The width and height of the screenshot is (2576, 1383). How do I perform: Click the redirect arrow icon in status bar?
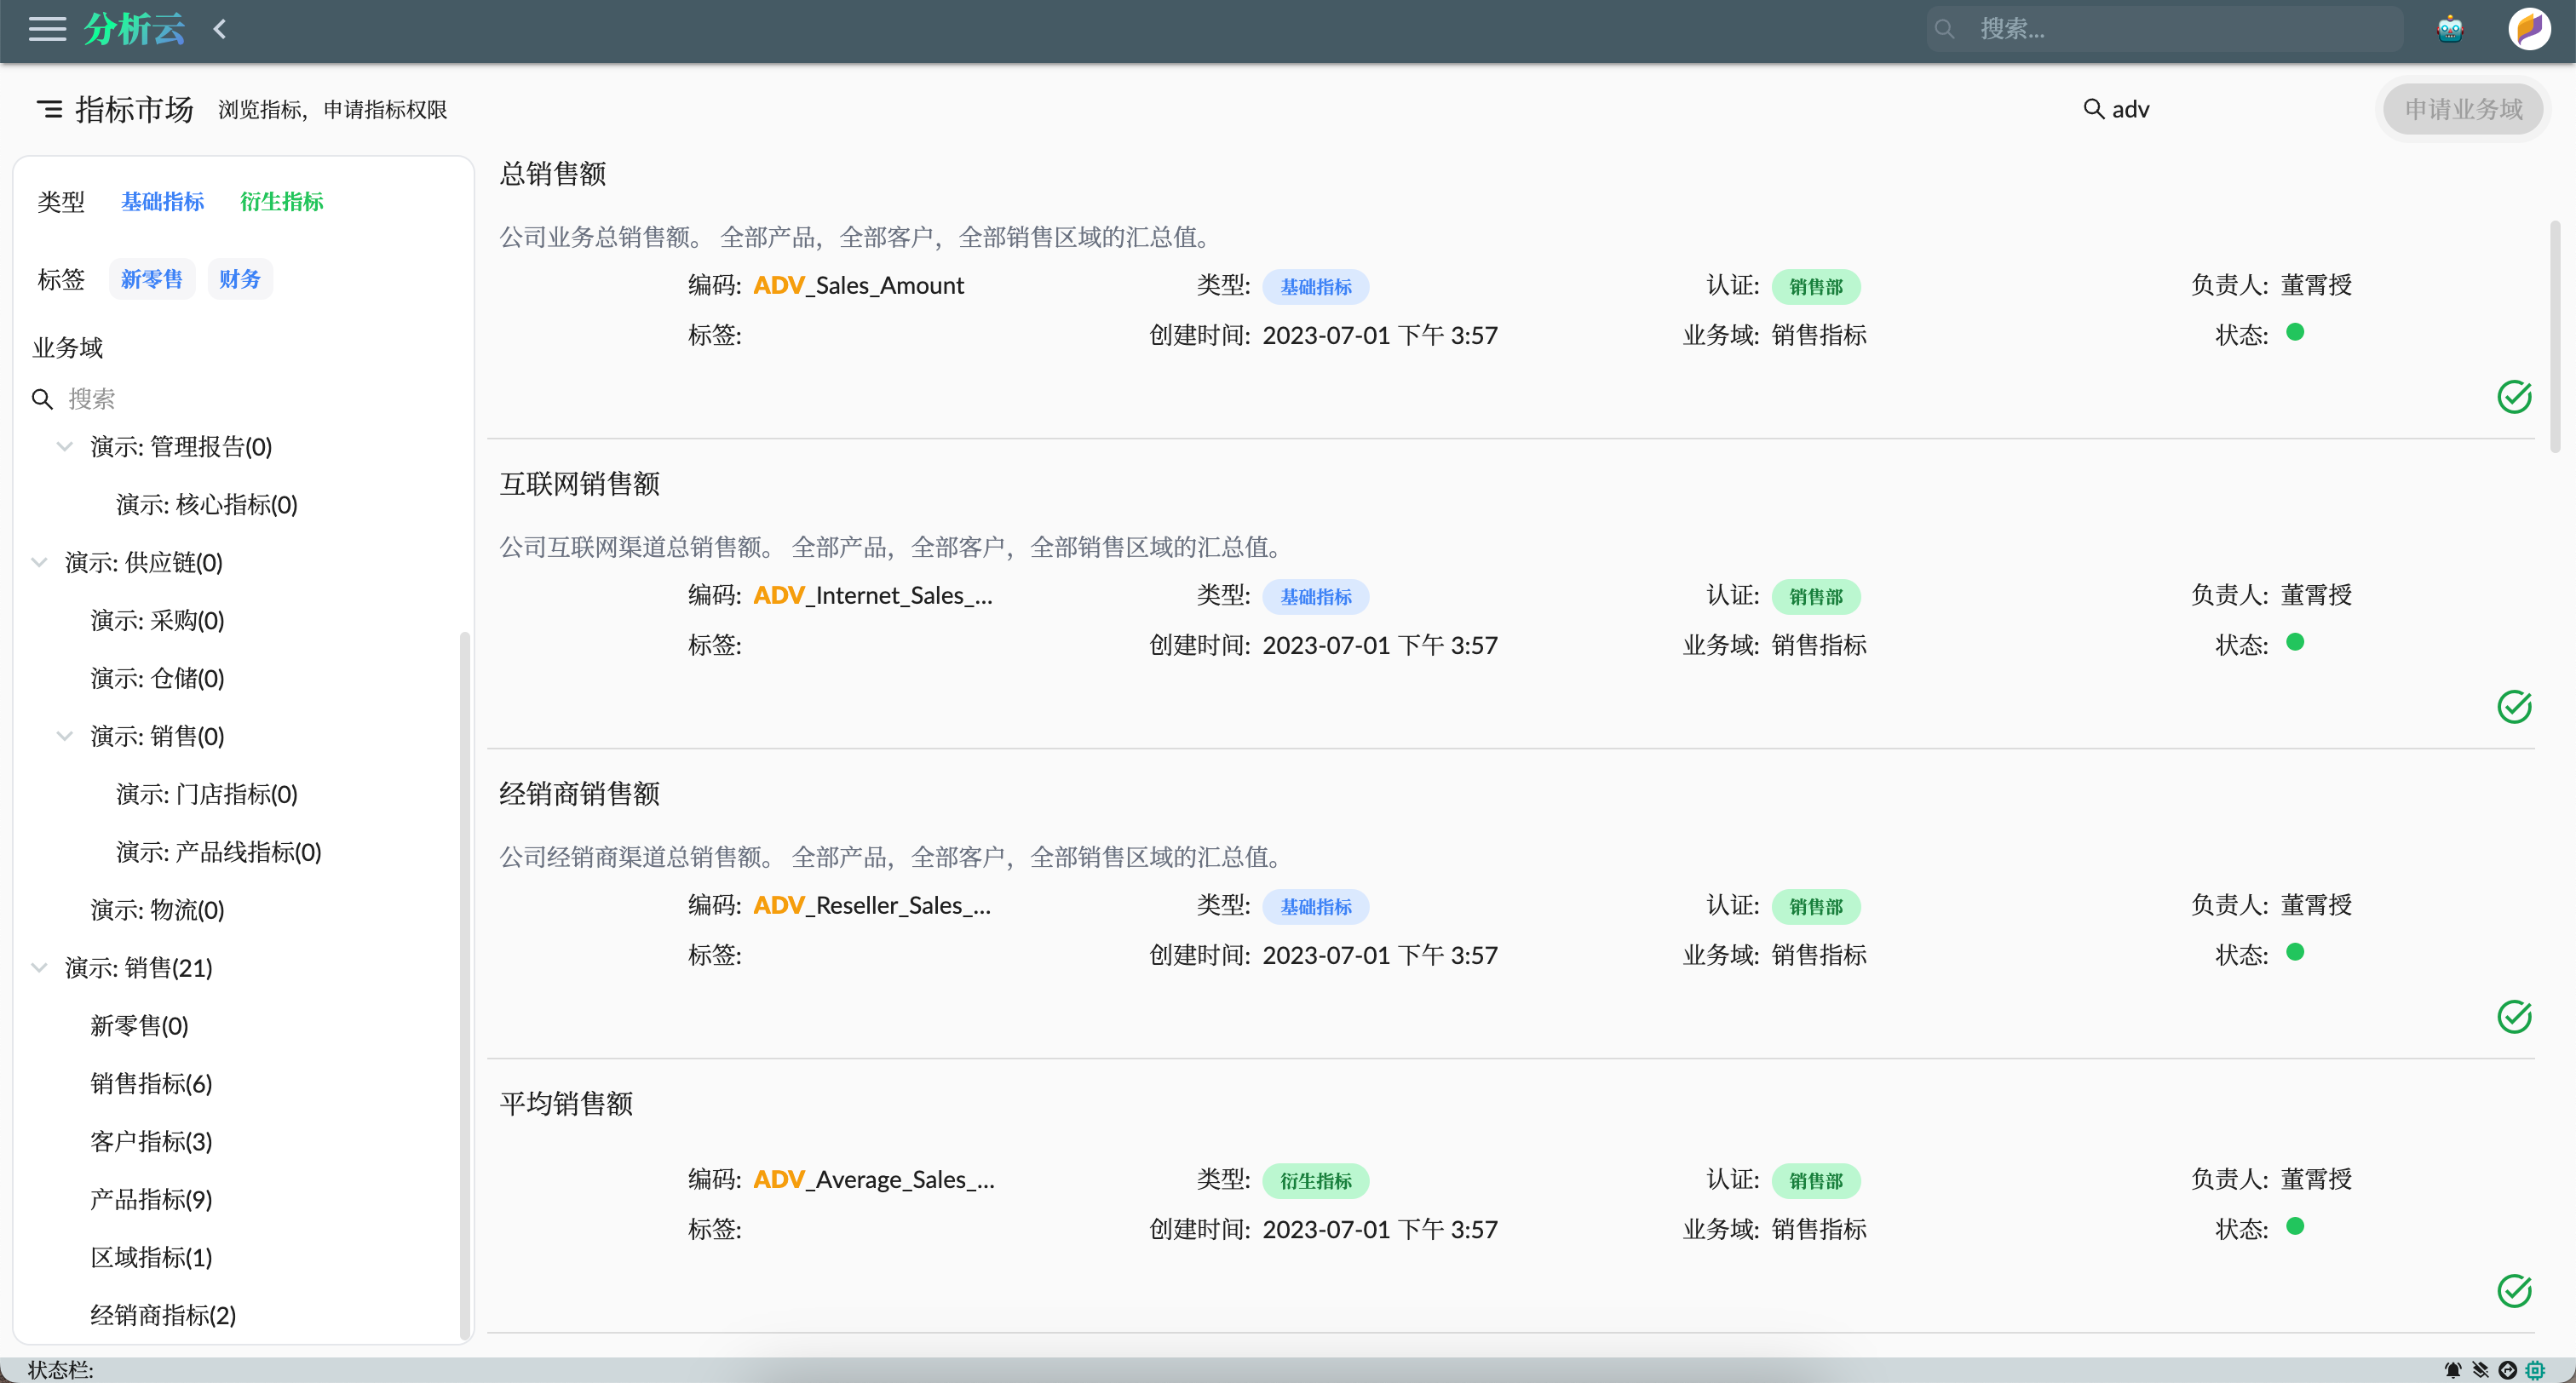[x=2508, y=1369]
